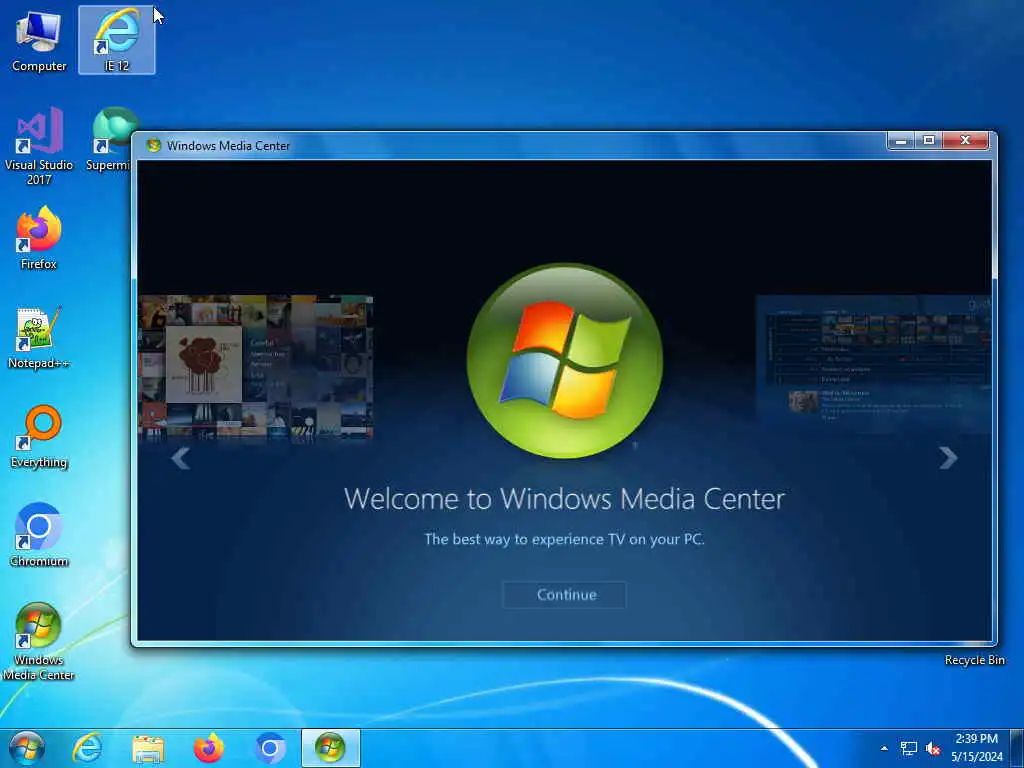Click the green Windows Media Center orb logo
The image size is (1024, 768).
coord(565,360)
